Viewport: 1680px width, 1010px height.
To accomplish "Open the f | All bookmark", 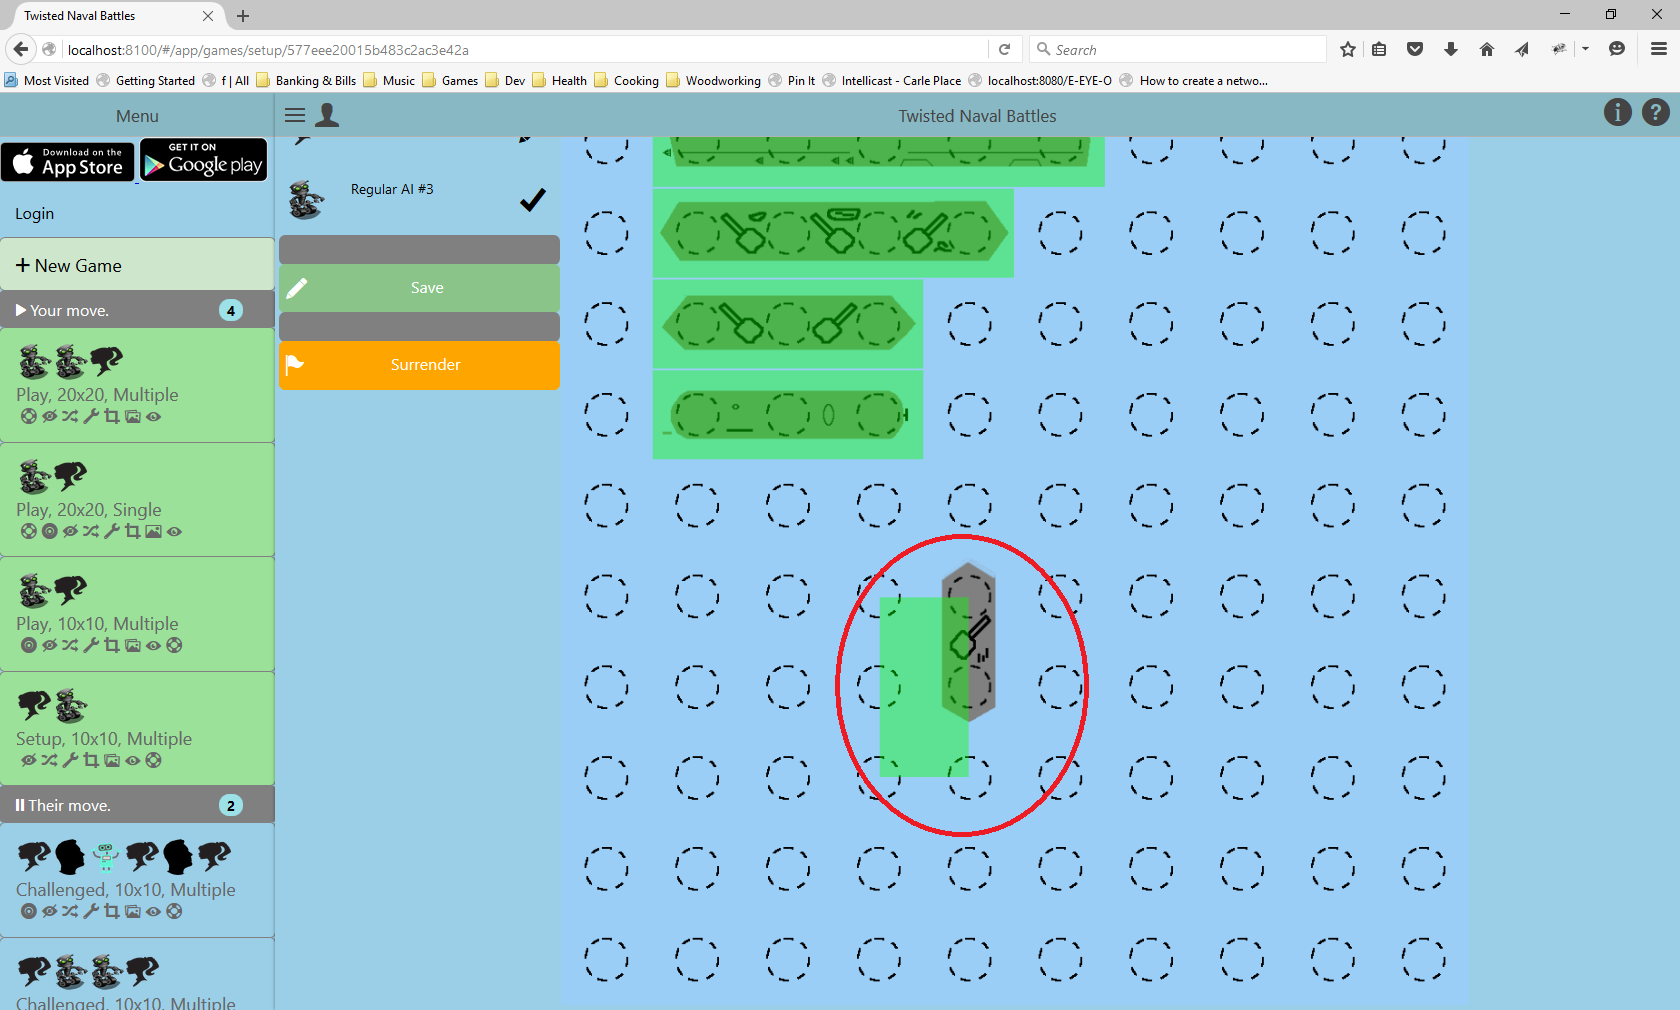I will pos(226,81).
